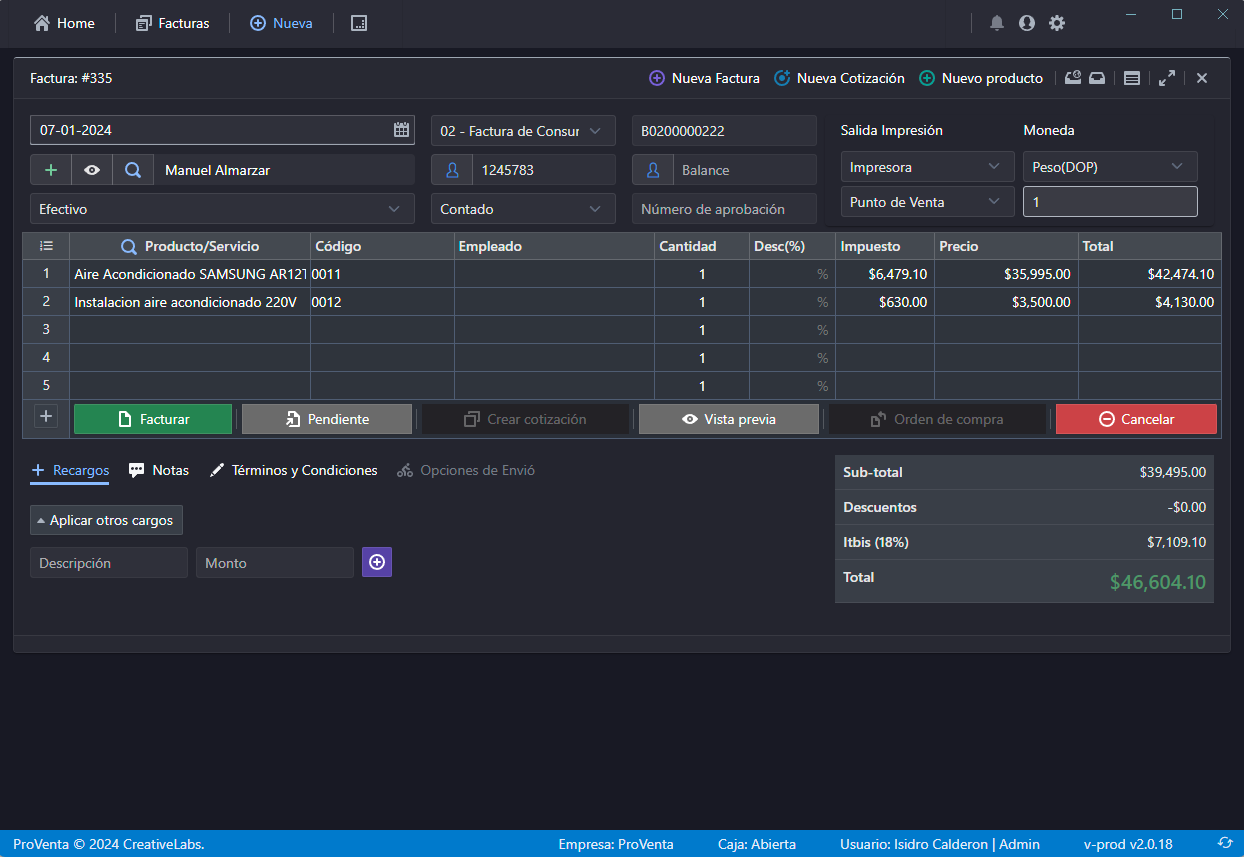
Task: Click the sync icon in the status bar
Action: [1227, 844]
